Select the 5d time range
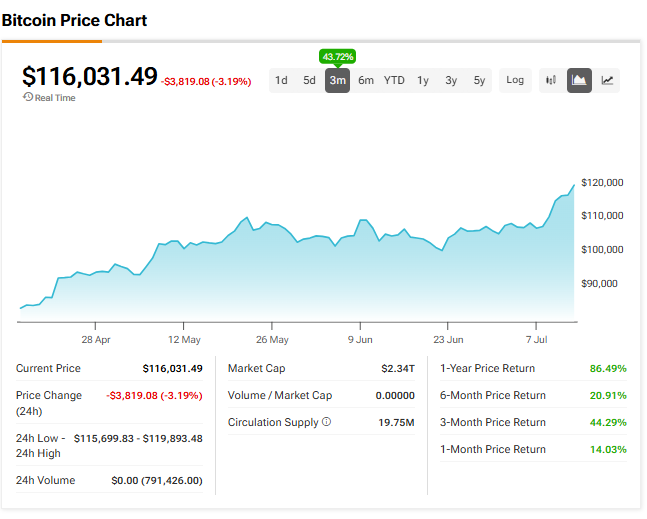This screenshot has height=519, width=647. (x=309, y=80)
